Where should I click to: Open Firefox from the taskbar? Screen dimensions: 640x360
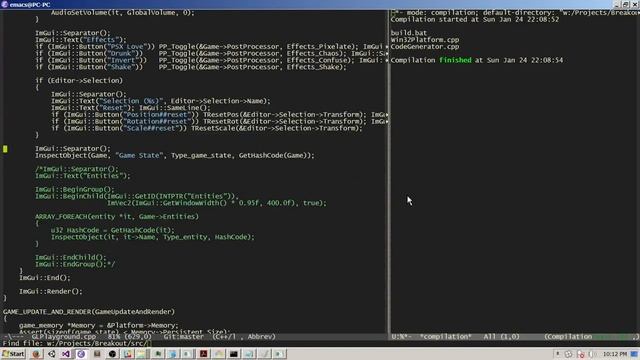[36, 354]
